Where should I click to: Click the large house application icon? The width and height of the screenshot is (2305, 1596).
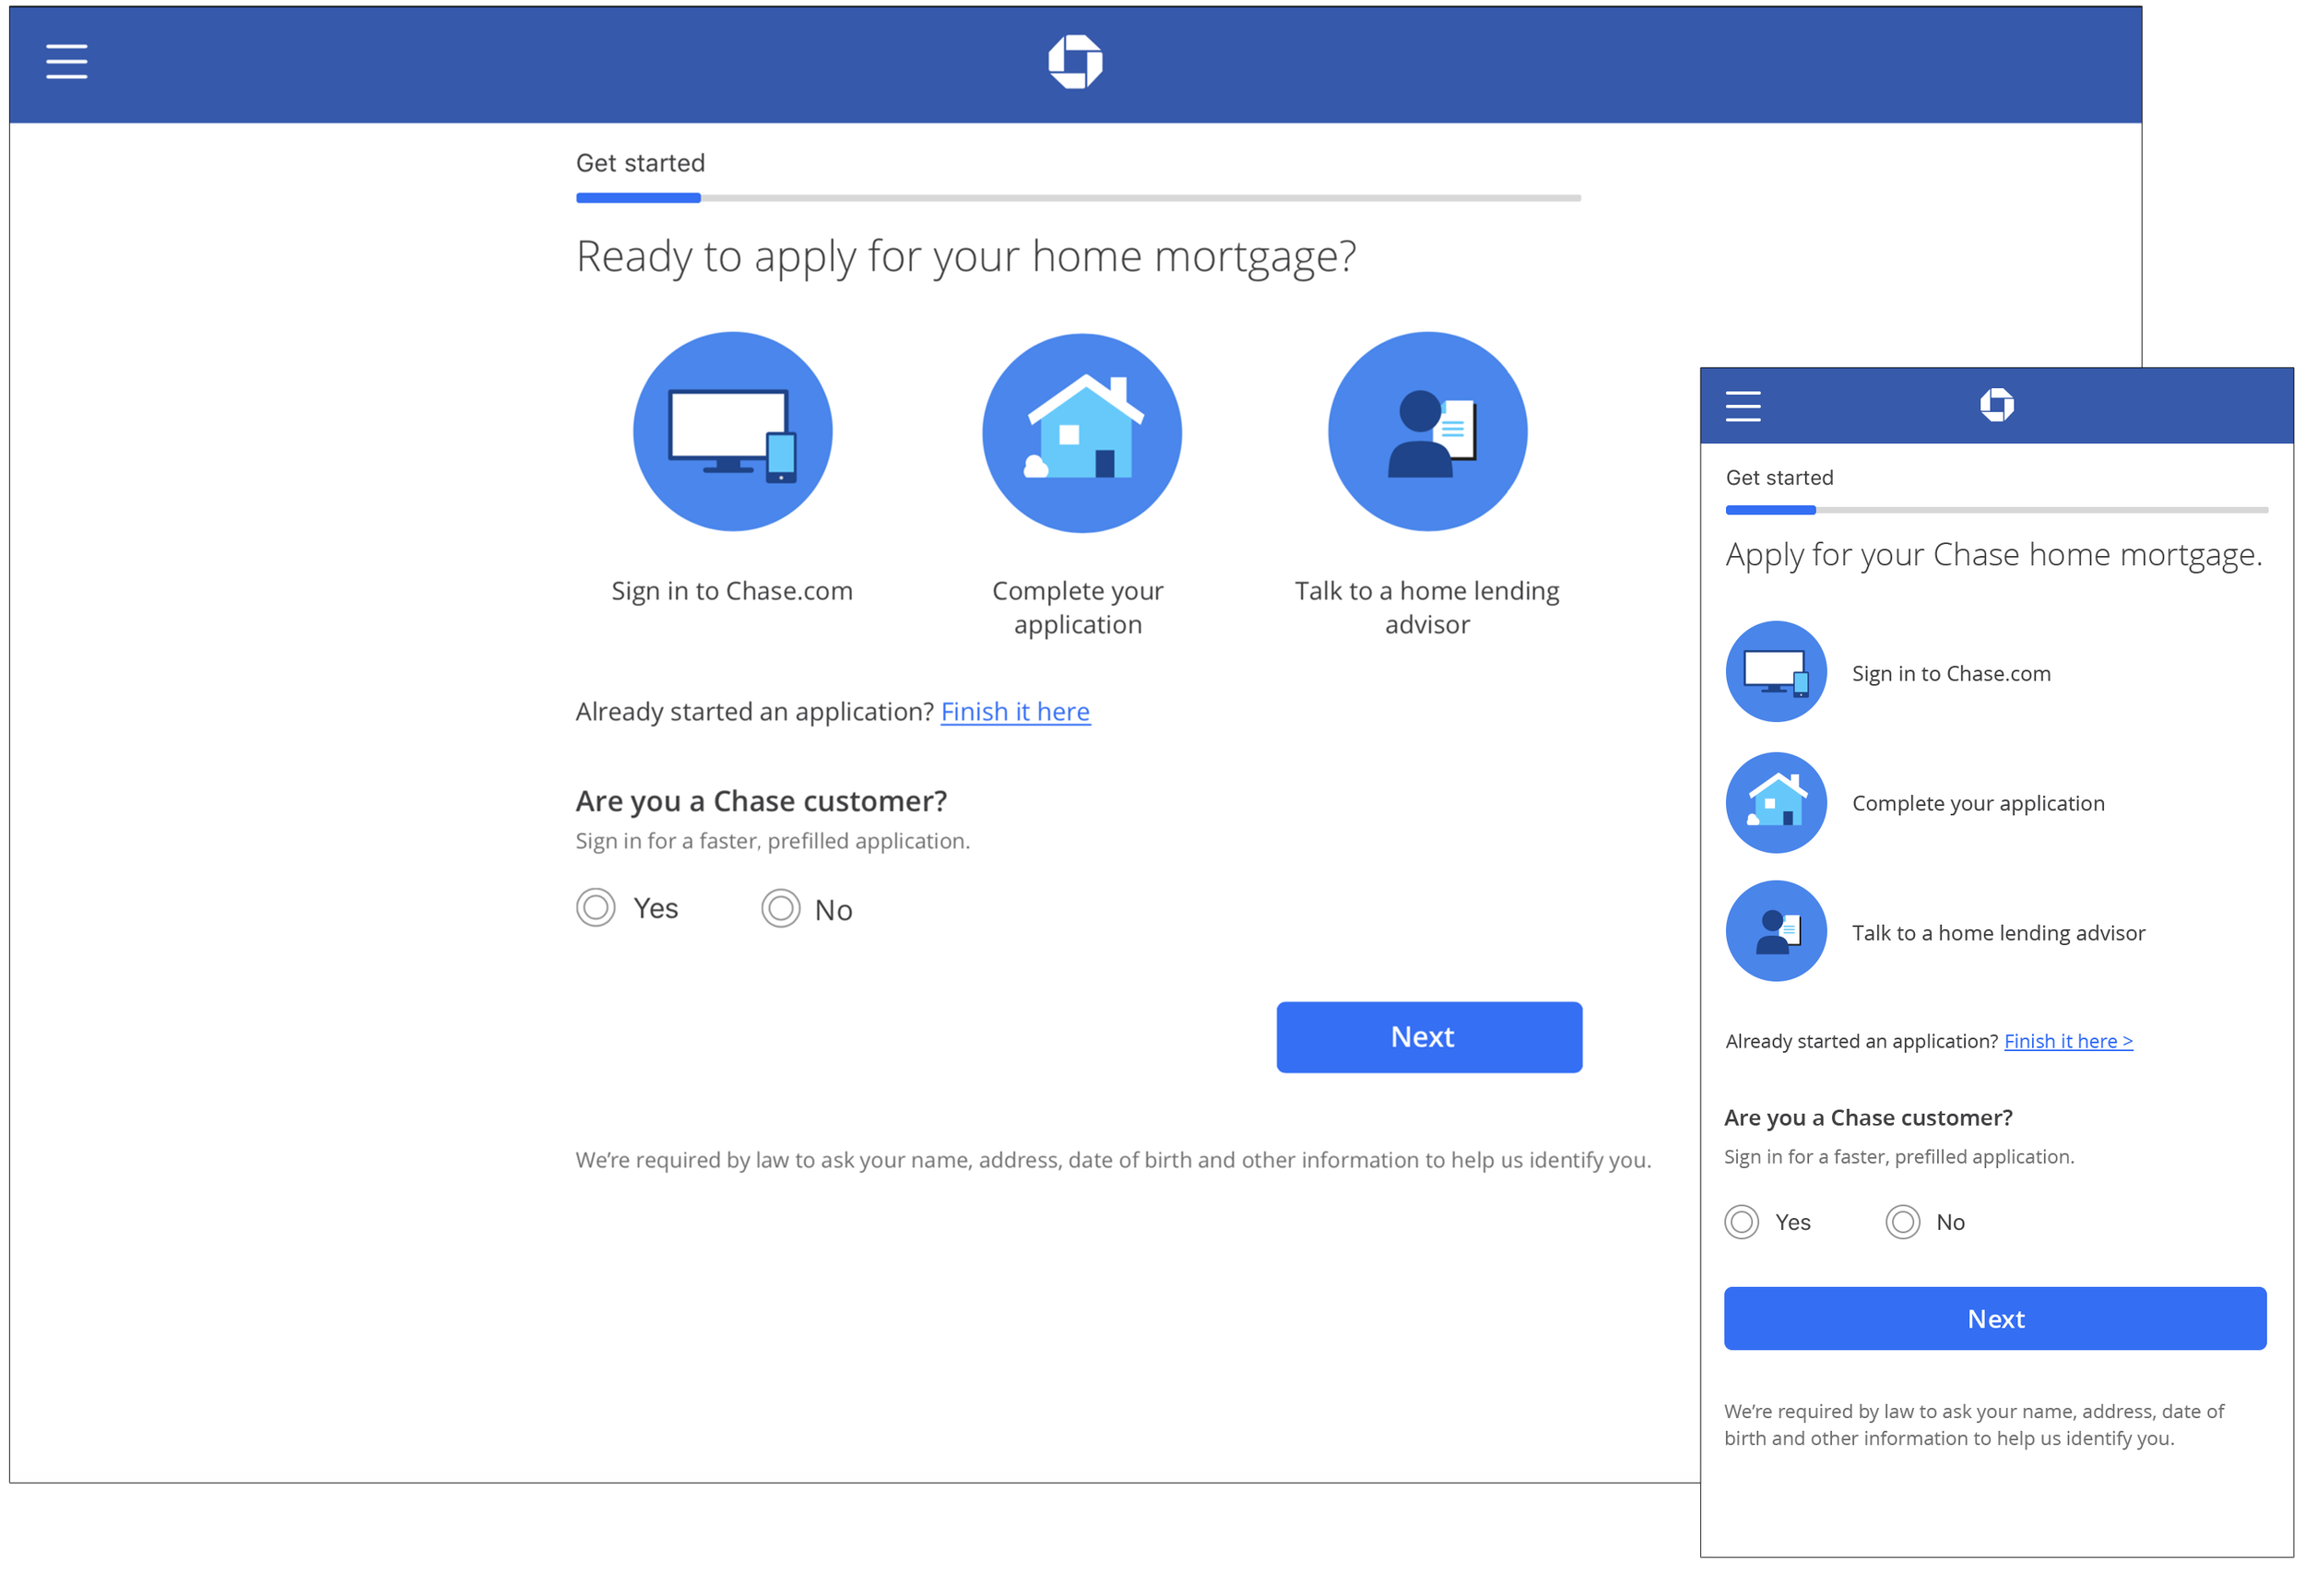pos(1082,433)
